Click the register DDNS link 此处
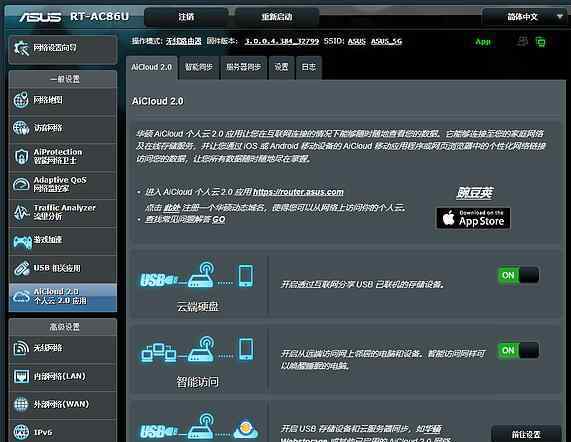The image size is (571, 442). (x=171, y=208)
